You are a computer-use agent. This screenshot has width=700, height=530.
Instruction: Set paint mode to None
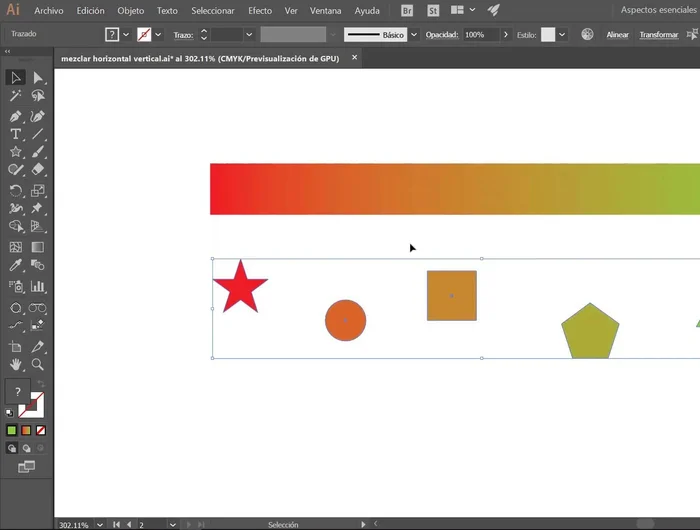tap(41, 430)
